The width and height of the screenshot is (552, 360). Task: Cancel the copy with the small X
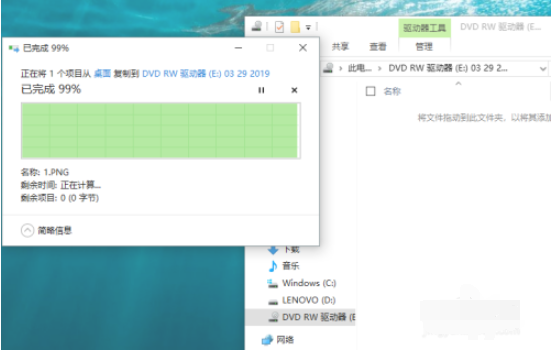(x=294, y=90)
